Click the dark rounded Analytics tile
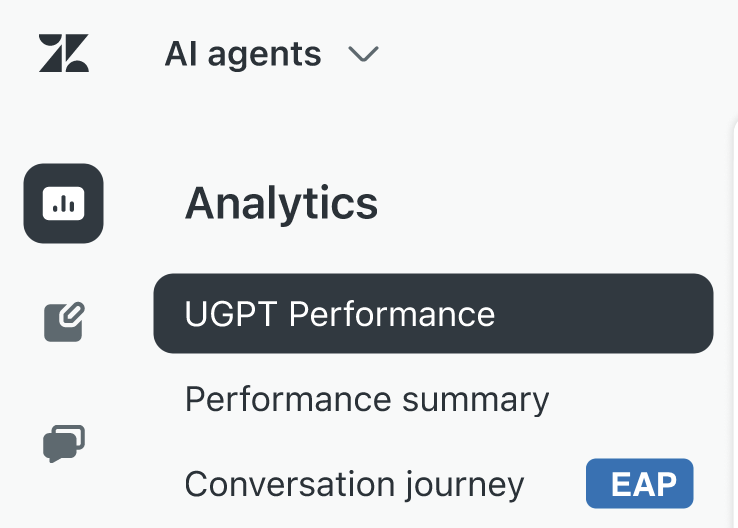Viewport: 738px width, 528px height. click(x=64, y=203)
